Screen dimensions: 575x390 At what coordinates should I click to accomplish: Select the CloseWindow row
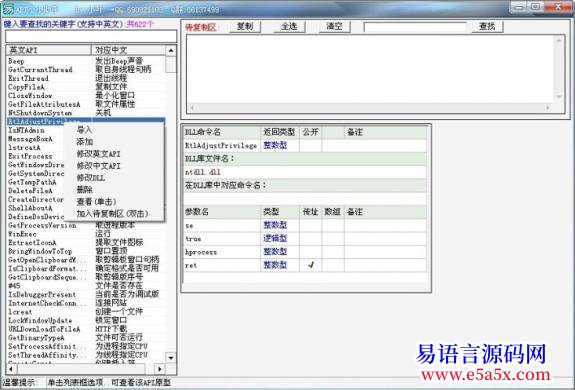[x=86, y=96]
